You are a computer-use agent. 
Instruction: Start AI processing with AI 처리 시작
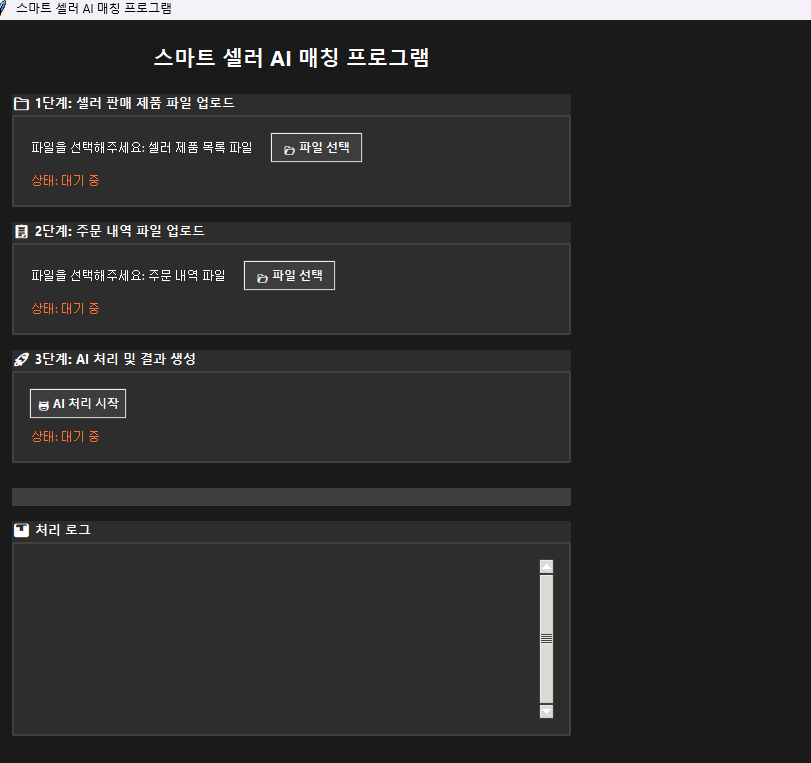(x=78, y=404)
